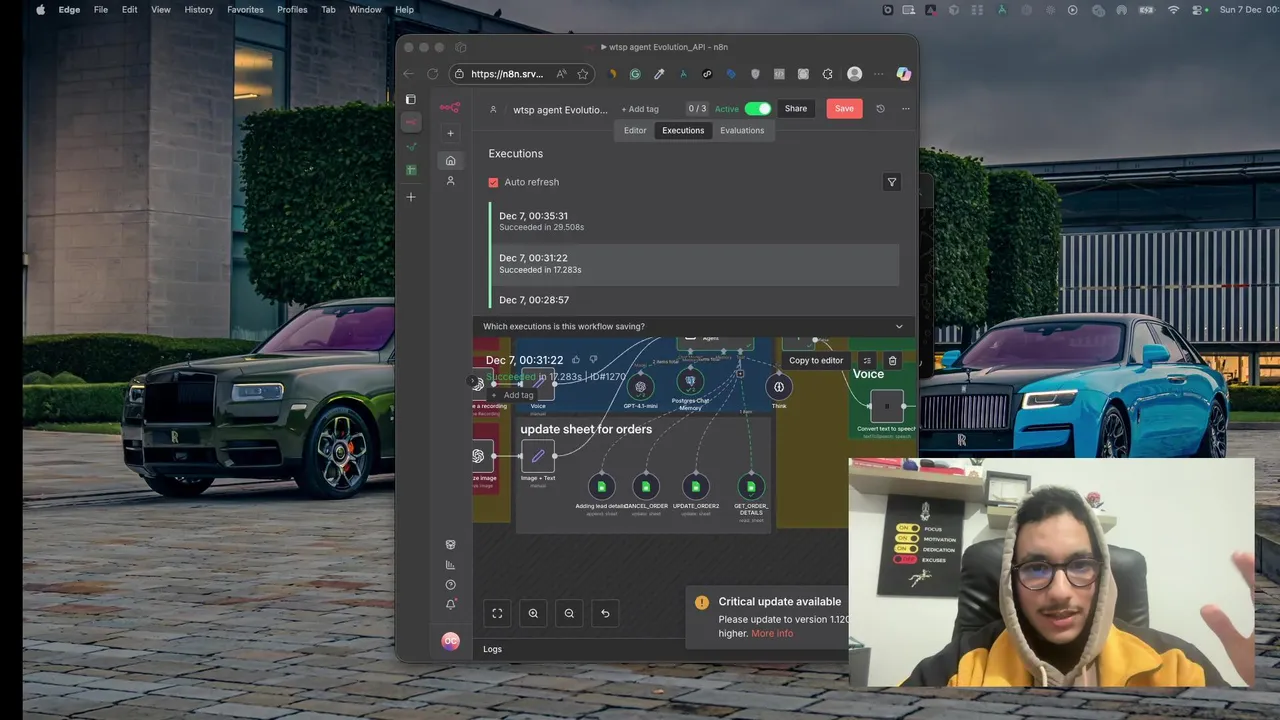Delete the execution with trash icon

pyautogui.click(x=893, y=360)
